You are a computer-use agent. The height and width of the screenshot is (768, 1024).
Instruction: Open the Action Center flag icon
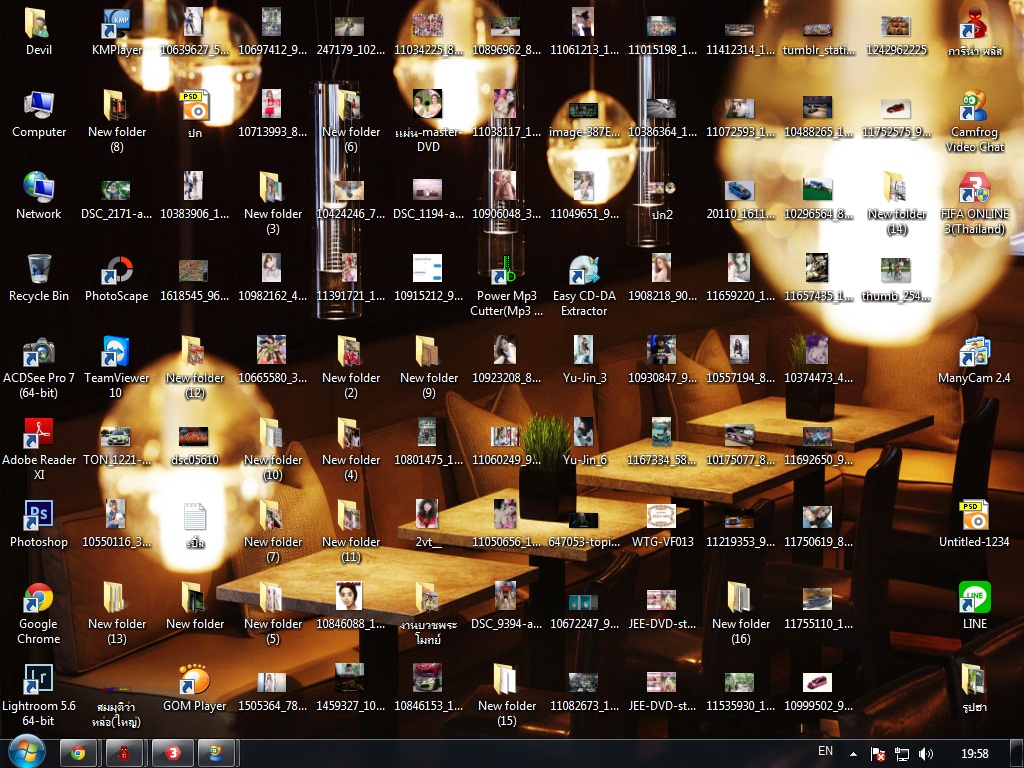[878, 754]
